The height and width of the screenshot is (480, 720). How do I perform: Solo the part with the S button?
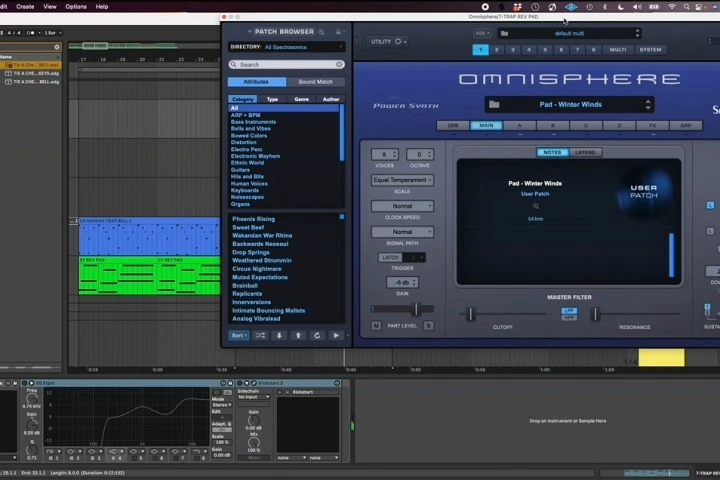coord(428,326)
